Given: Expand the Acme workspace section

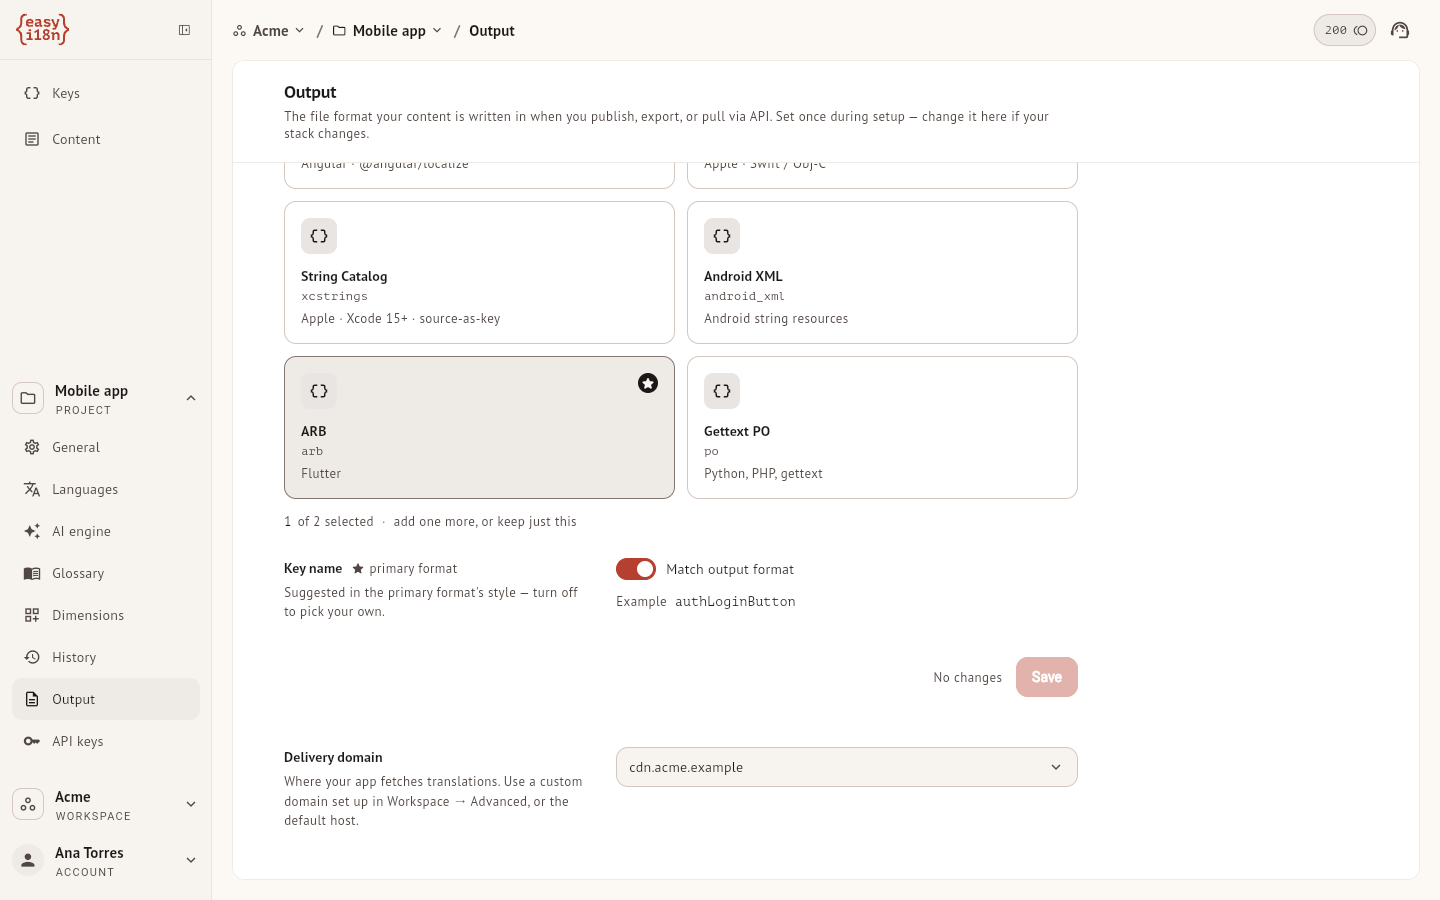Looking at the screenshot, I should click(x=191, y=804).
